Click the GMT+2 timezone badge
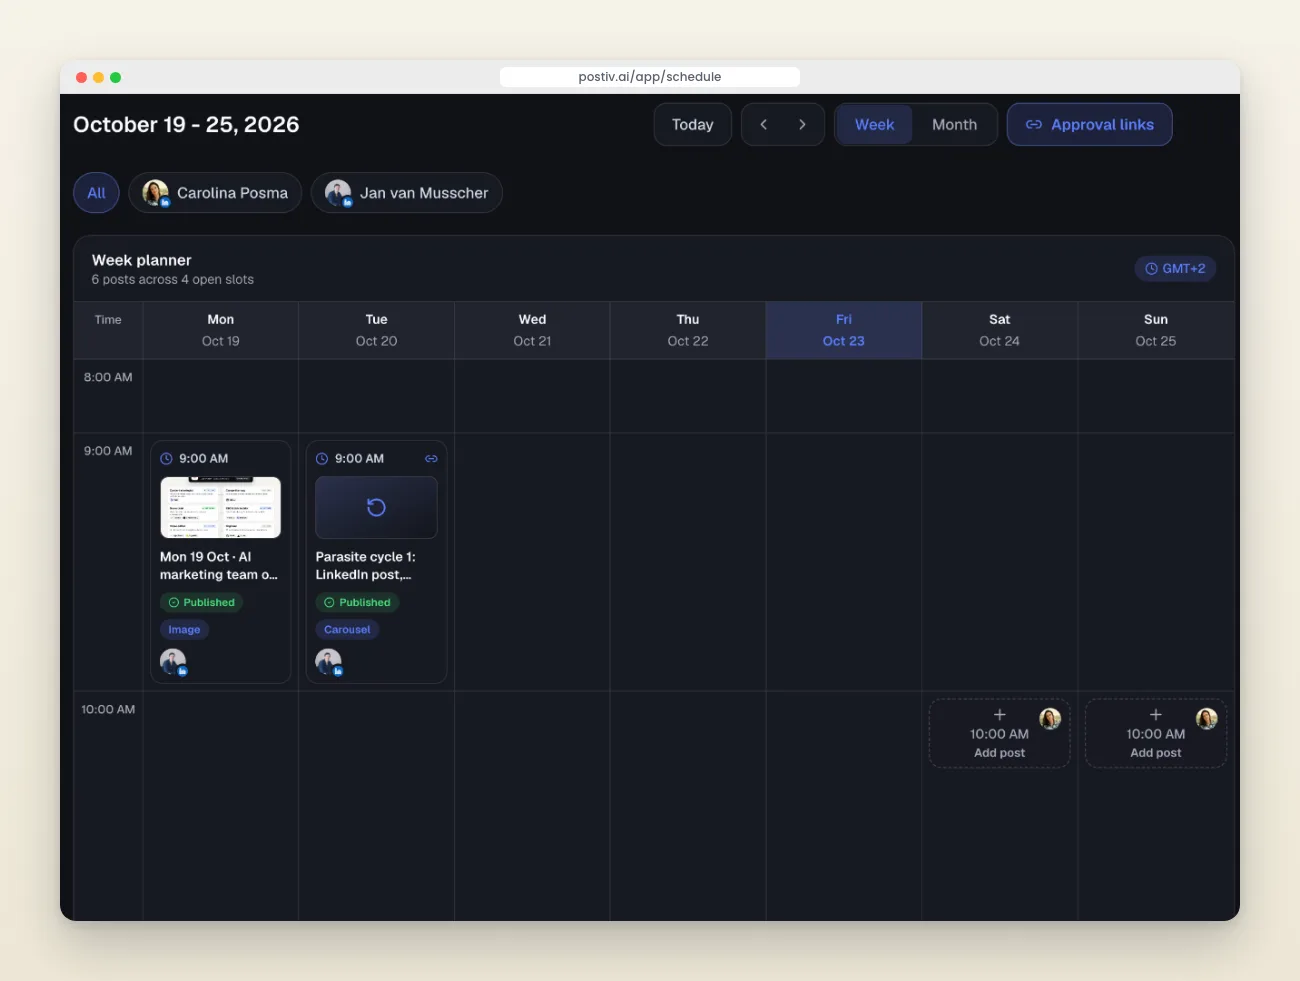The height and width of the screenshot is (981, 1300). (1175, 268)
